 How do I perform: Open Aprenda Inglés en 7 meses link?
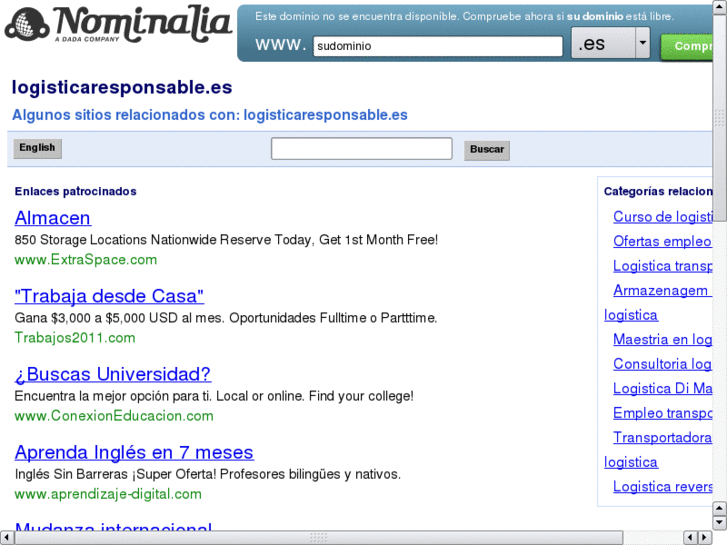click(x=134, y=452)
